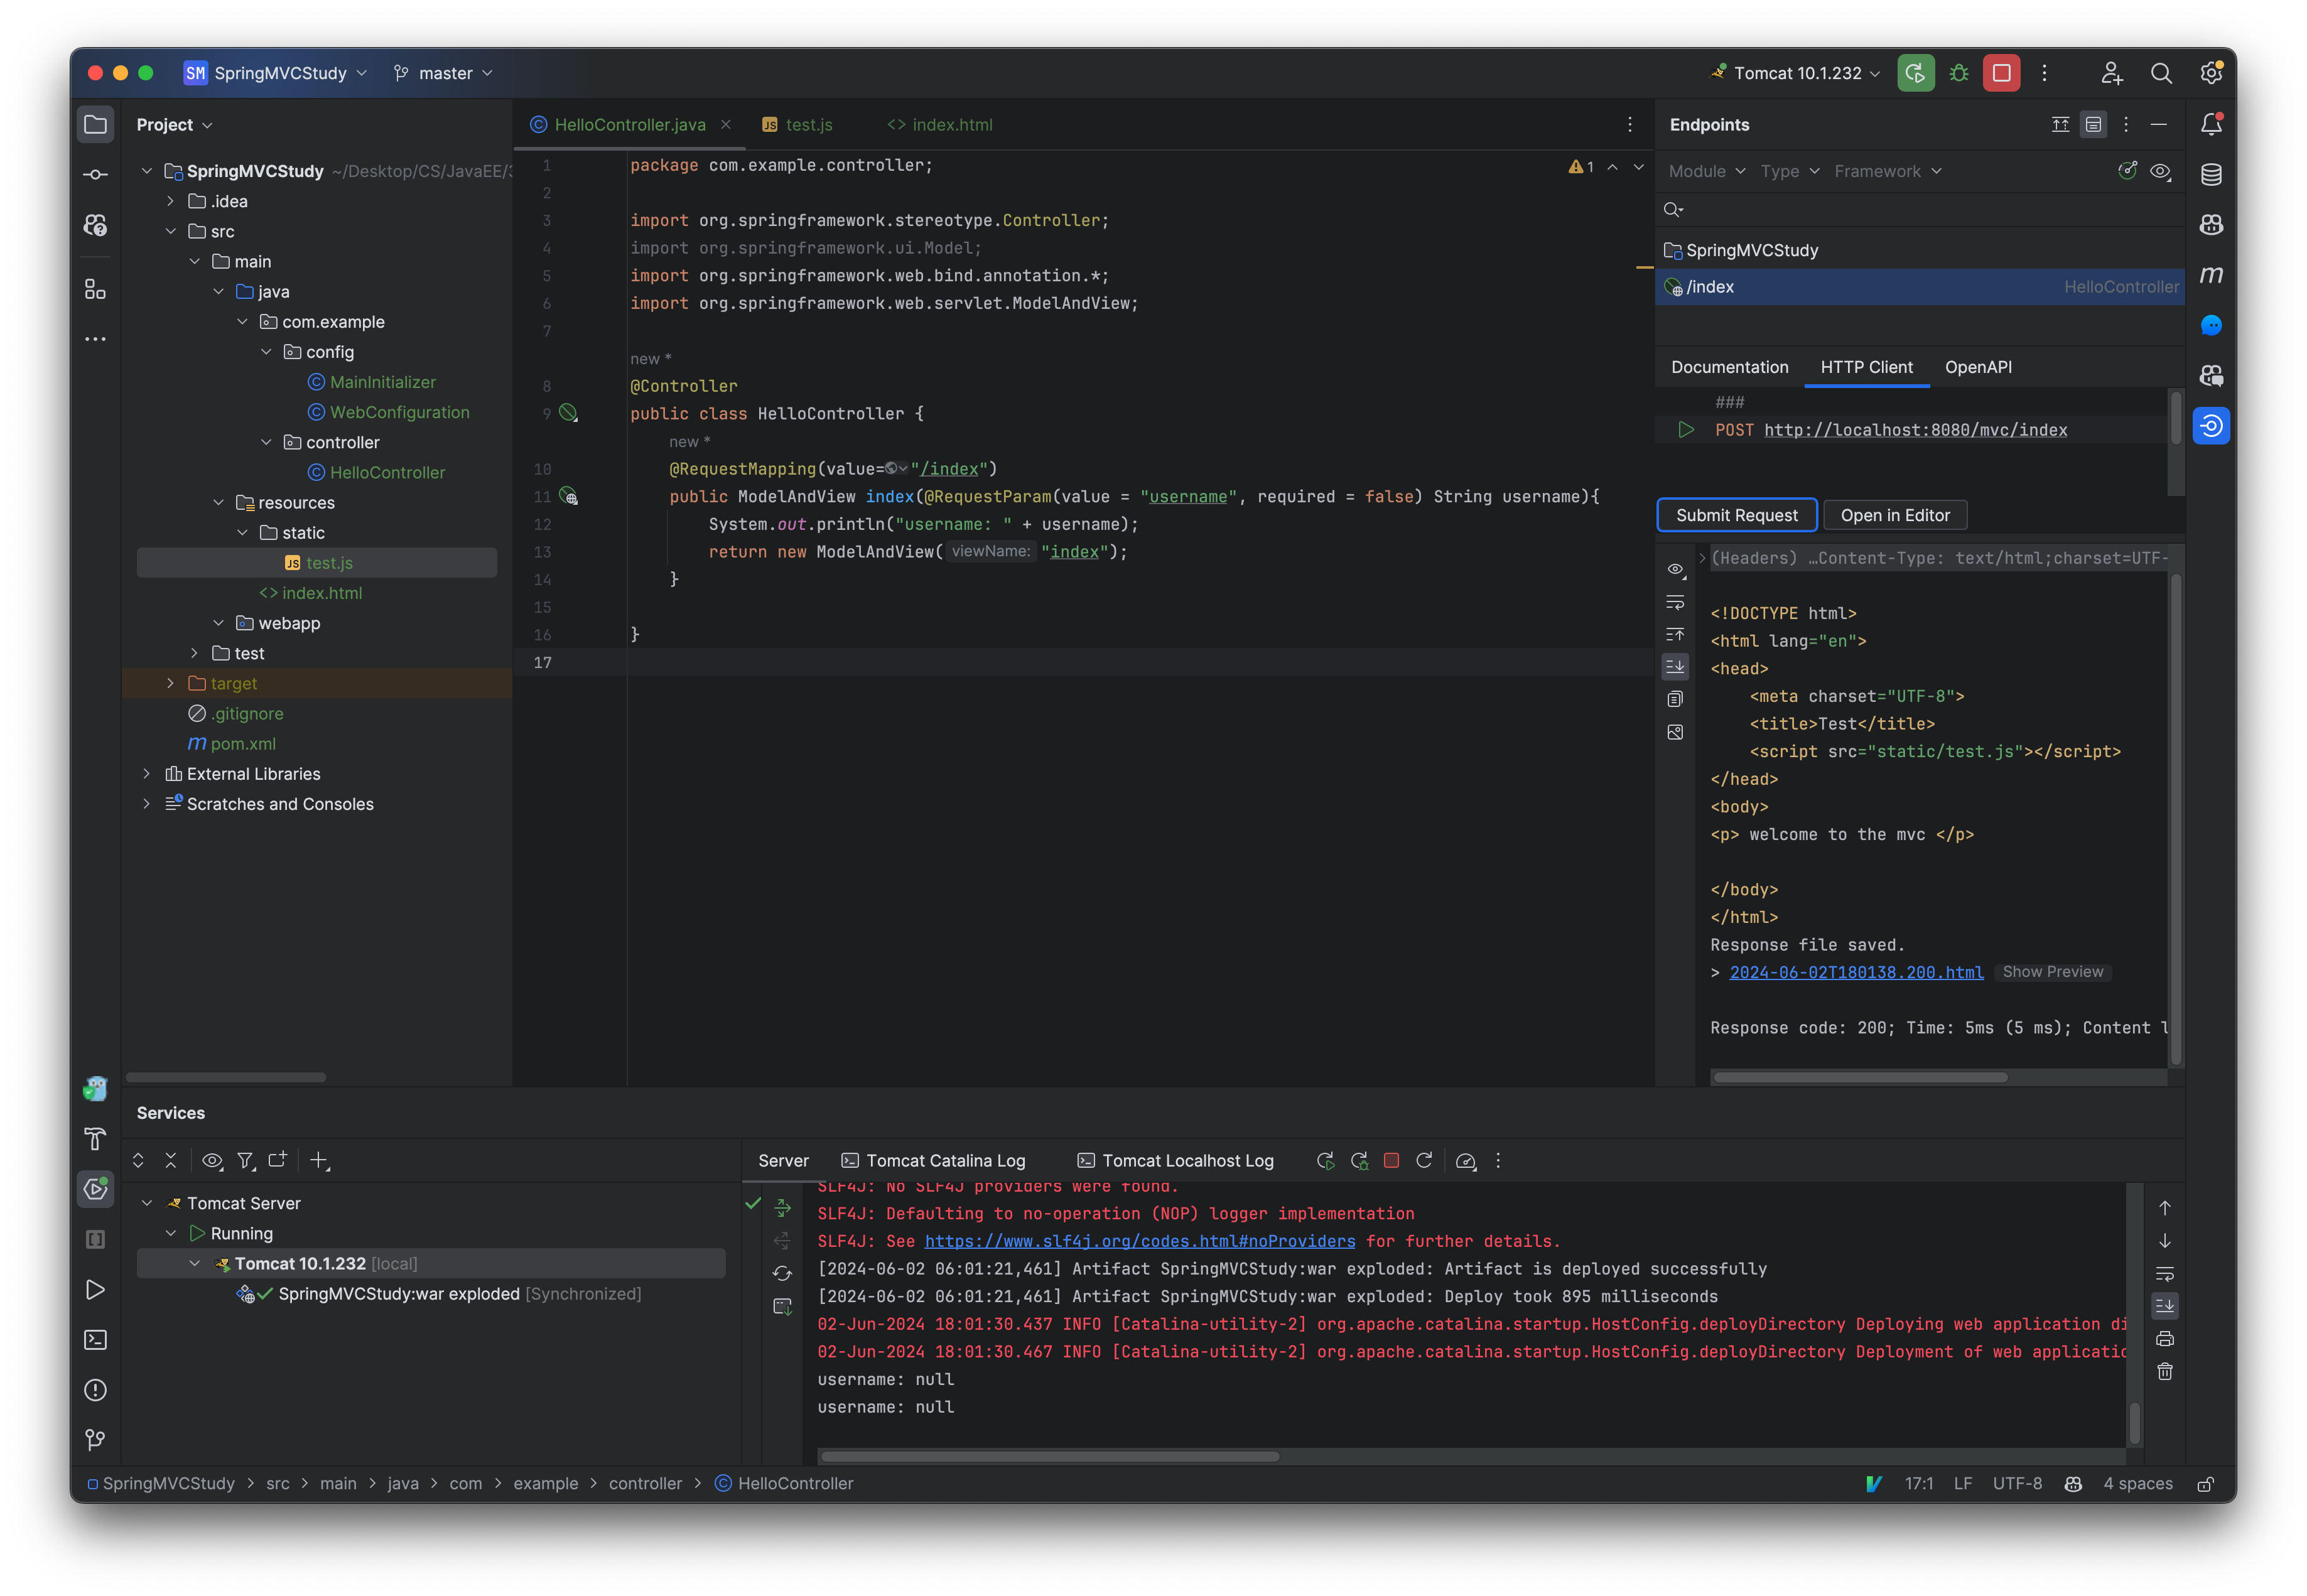Viewport: 2307px width, 1596px height.
Task: Open the Notifications bell icon
Action: click(x=2211, y=124)
